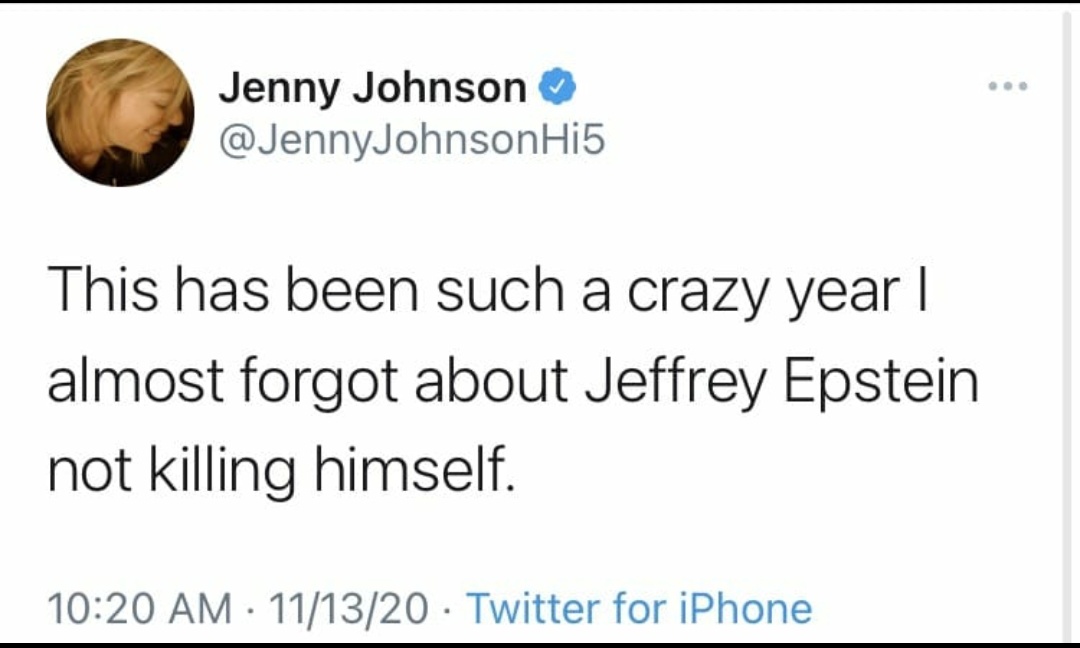Click the 10:20 AM timestamp
This screenshot has height=648, width=1080.
[139, 607]
